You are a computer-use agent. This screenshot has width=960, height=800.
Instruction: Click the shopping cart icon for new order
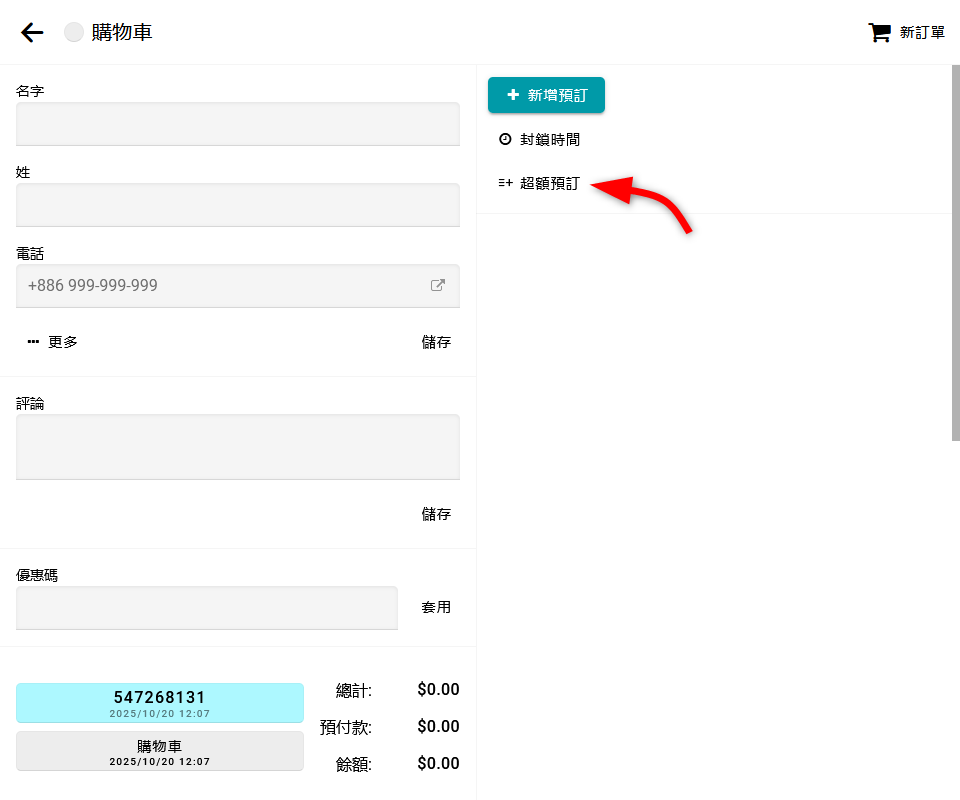point(879,33)
